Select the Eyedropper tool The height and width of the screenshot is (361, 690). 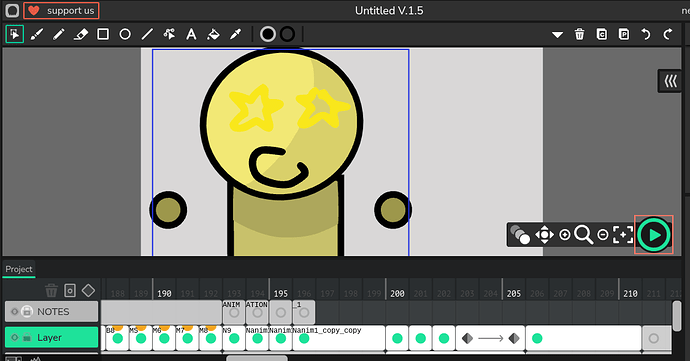(235, 34)
